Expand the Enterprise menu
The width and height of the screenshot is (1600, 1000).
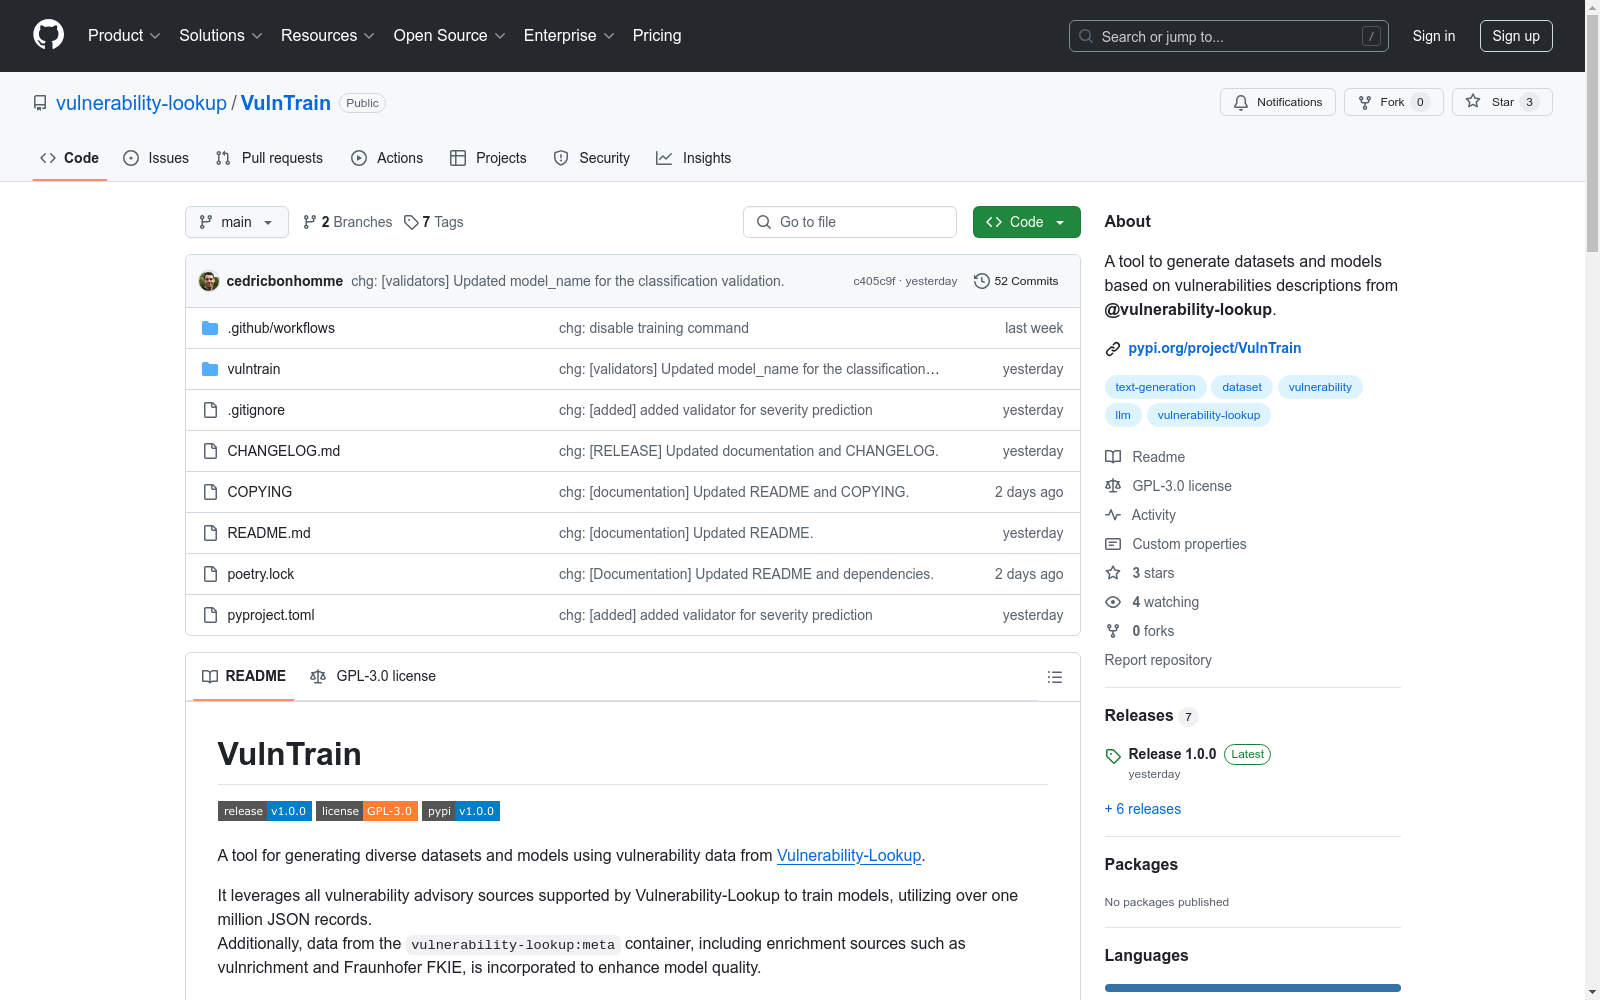[569, 36]
